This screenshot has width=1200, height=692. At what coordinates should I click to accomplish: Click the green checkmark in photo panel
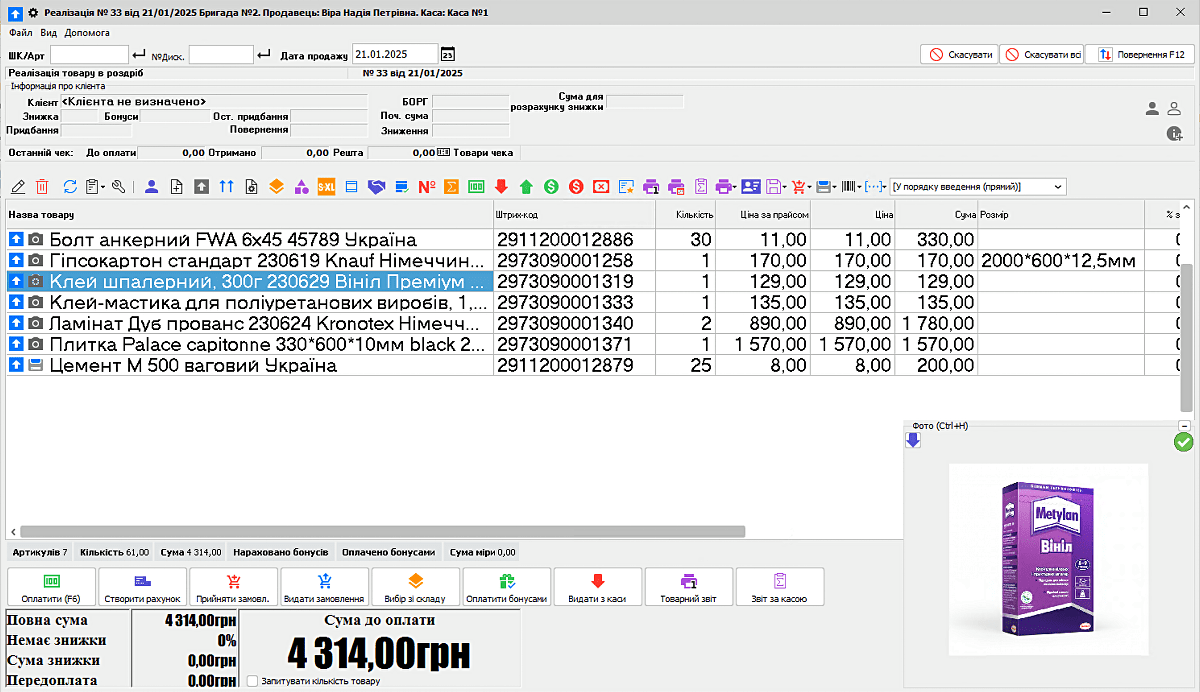tap(1183, 442)
